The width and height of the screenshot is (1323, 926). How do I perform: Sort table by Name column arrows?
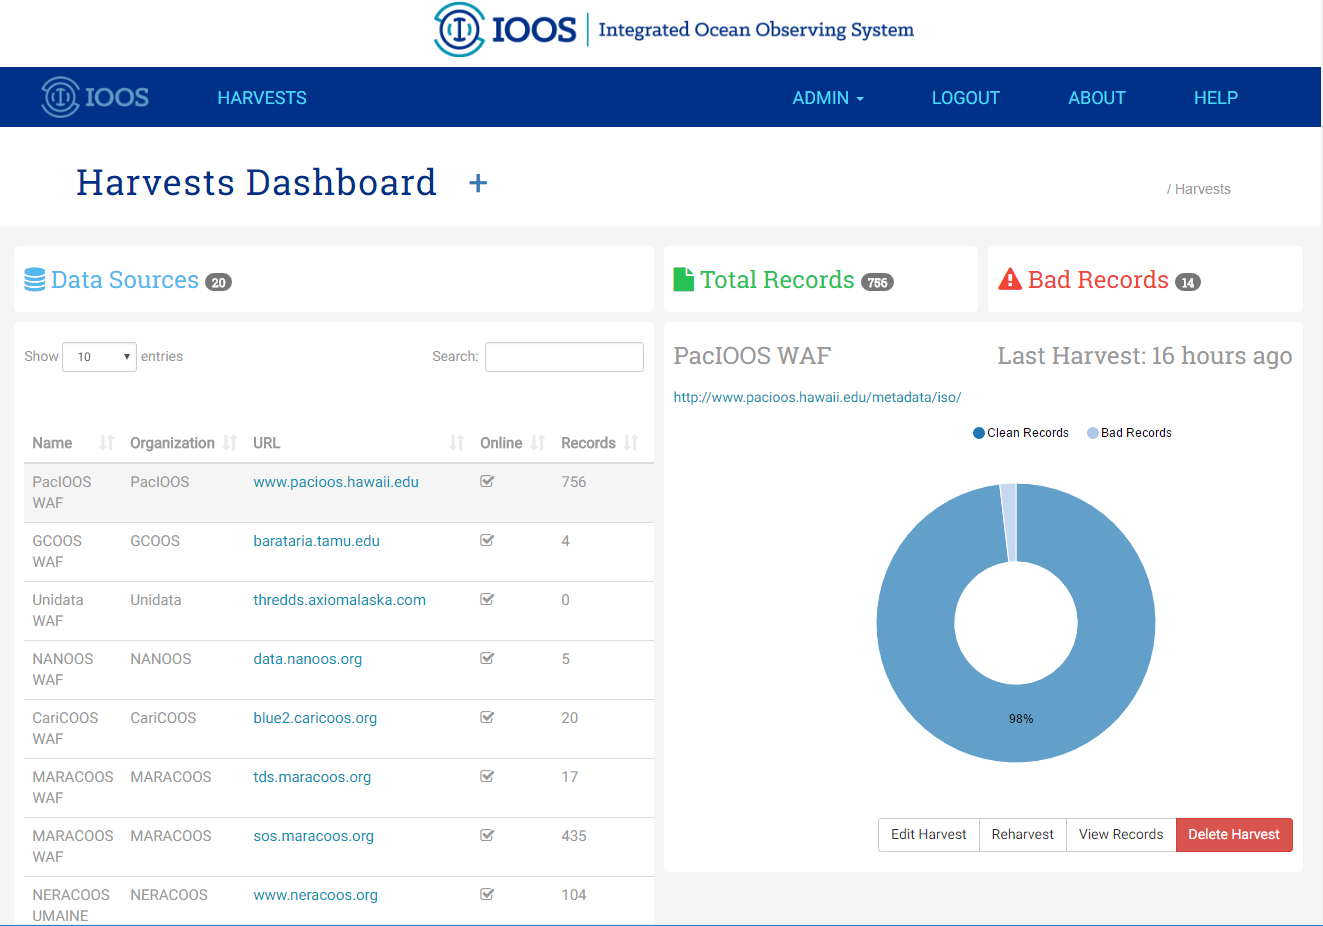click(x=107, y=443)
